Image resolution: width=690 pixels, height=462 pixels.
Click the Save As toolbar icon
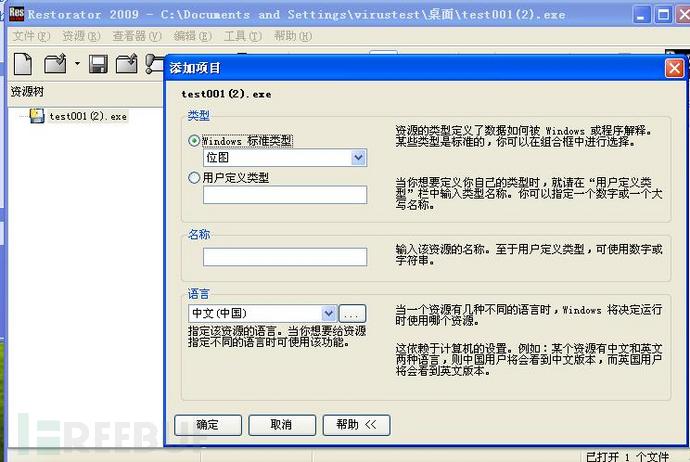pyautogui.click(x=127, y=64)
